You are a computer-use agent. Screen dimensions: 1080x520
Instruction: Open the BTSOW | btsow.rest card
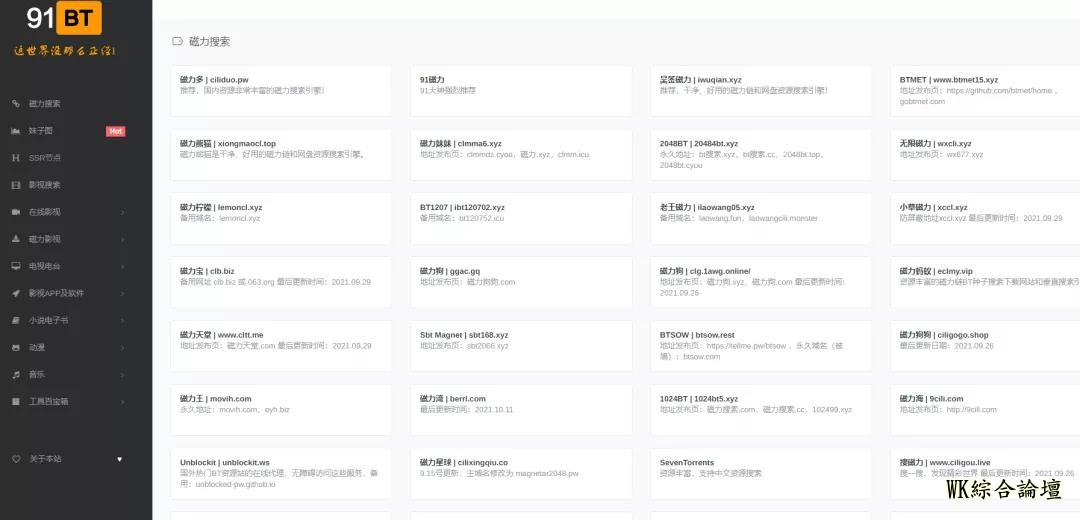pos(761,346)
